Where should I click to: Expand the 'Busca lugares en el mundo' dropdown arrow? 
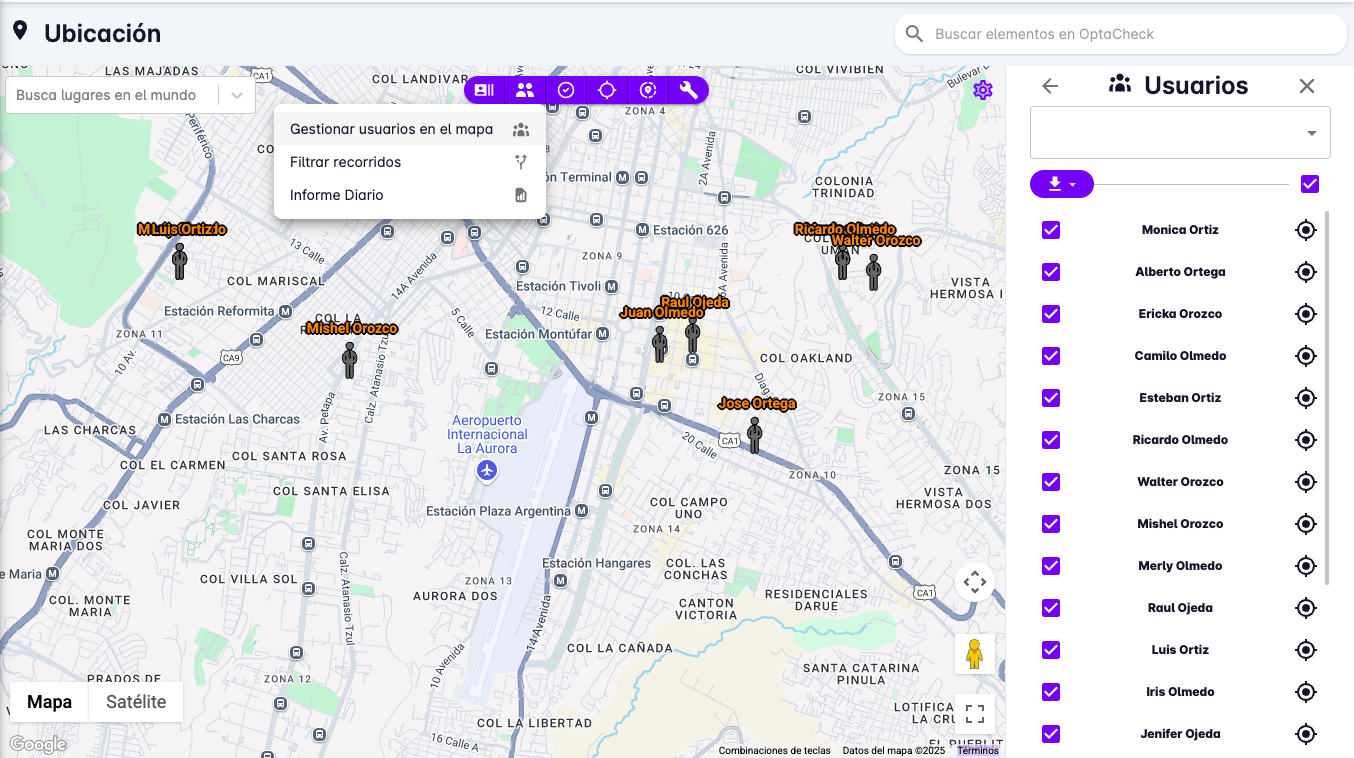(237, 96)
